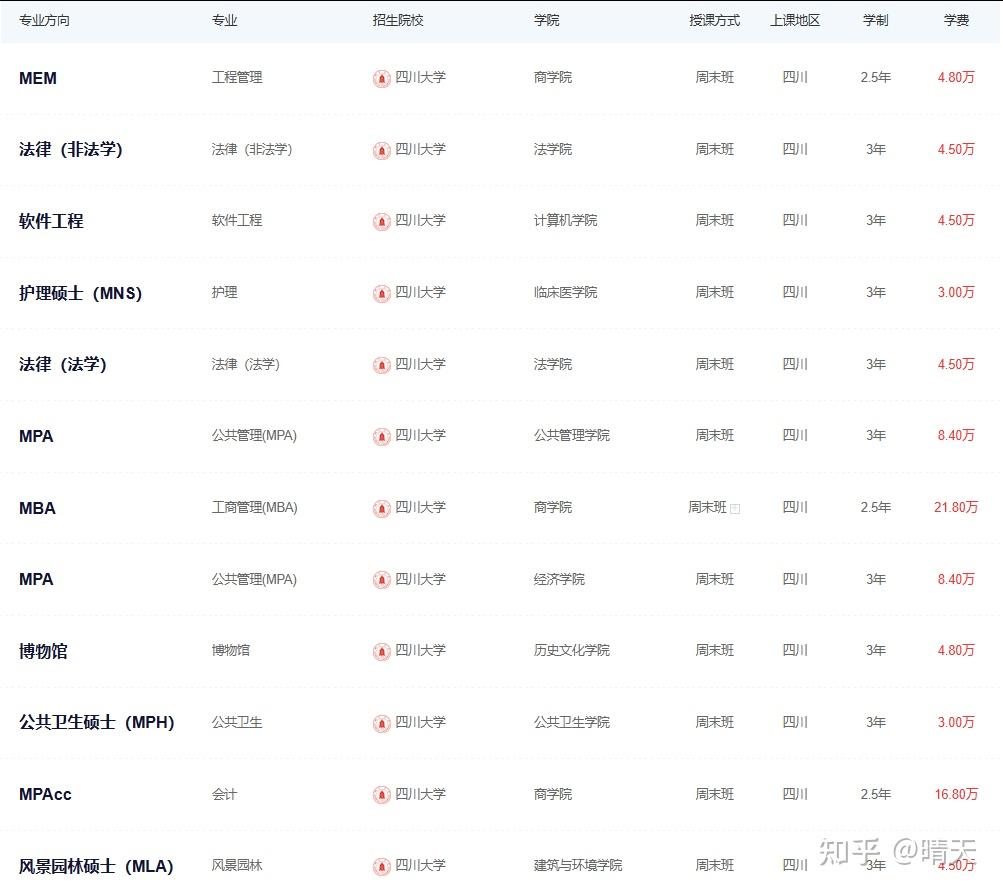Click university logo in 法律(非法学) row
Image resolution: width=1003 pixels, height=892 pixels.
382,150
